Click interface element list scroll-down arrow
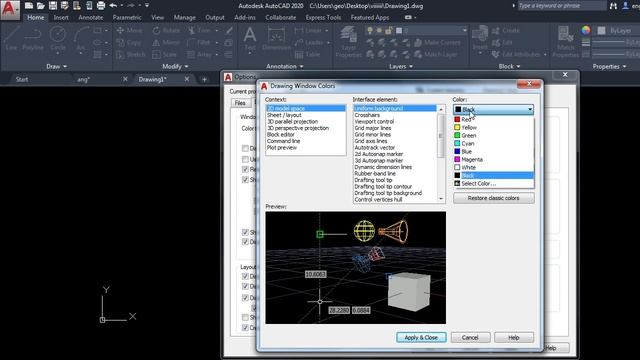Screen dimensions: 640x360 click(441, 199)
